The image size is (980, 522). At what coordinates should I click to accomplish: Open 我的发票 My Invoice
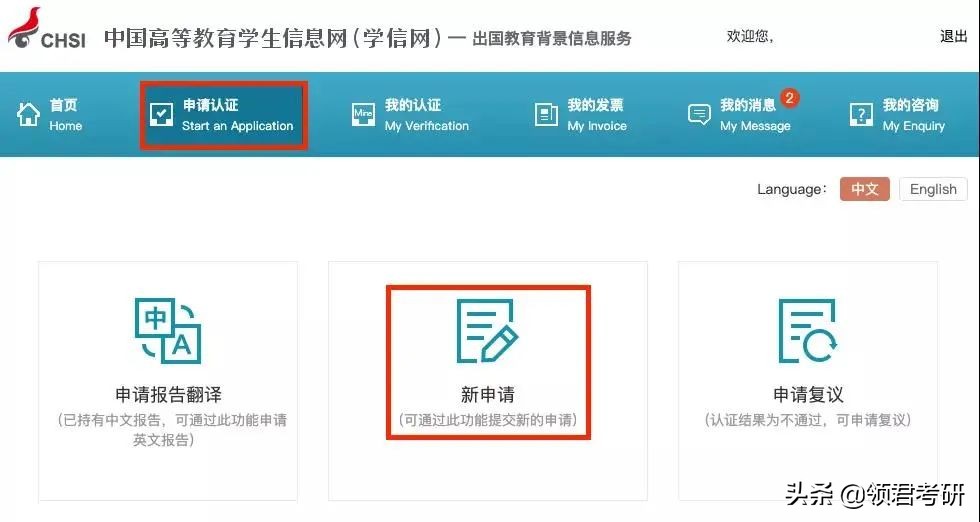pyautogui.click(x=581, y=115)
